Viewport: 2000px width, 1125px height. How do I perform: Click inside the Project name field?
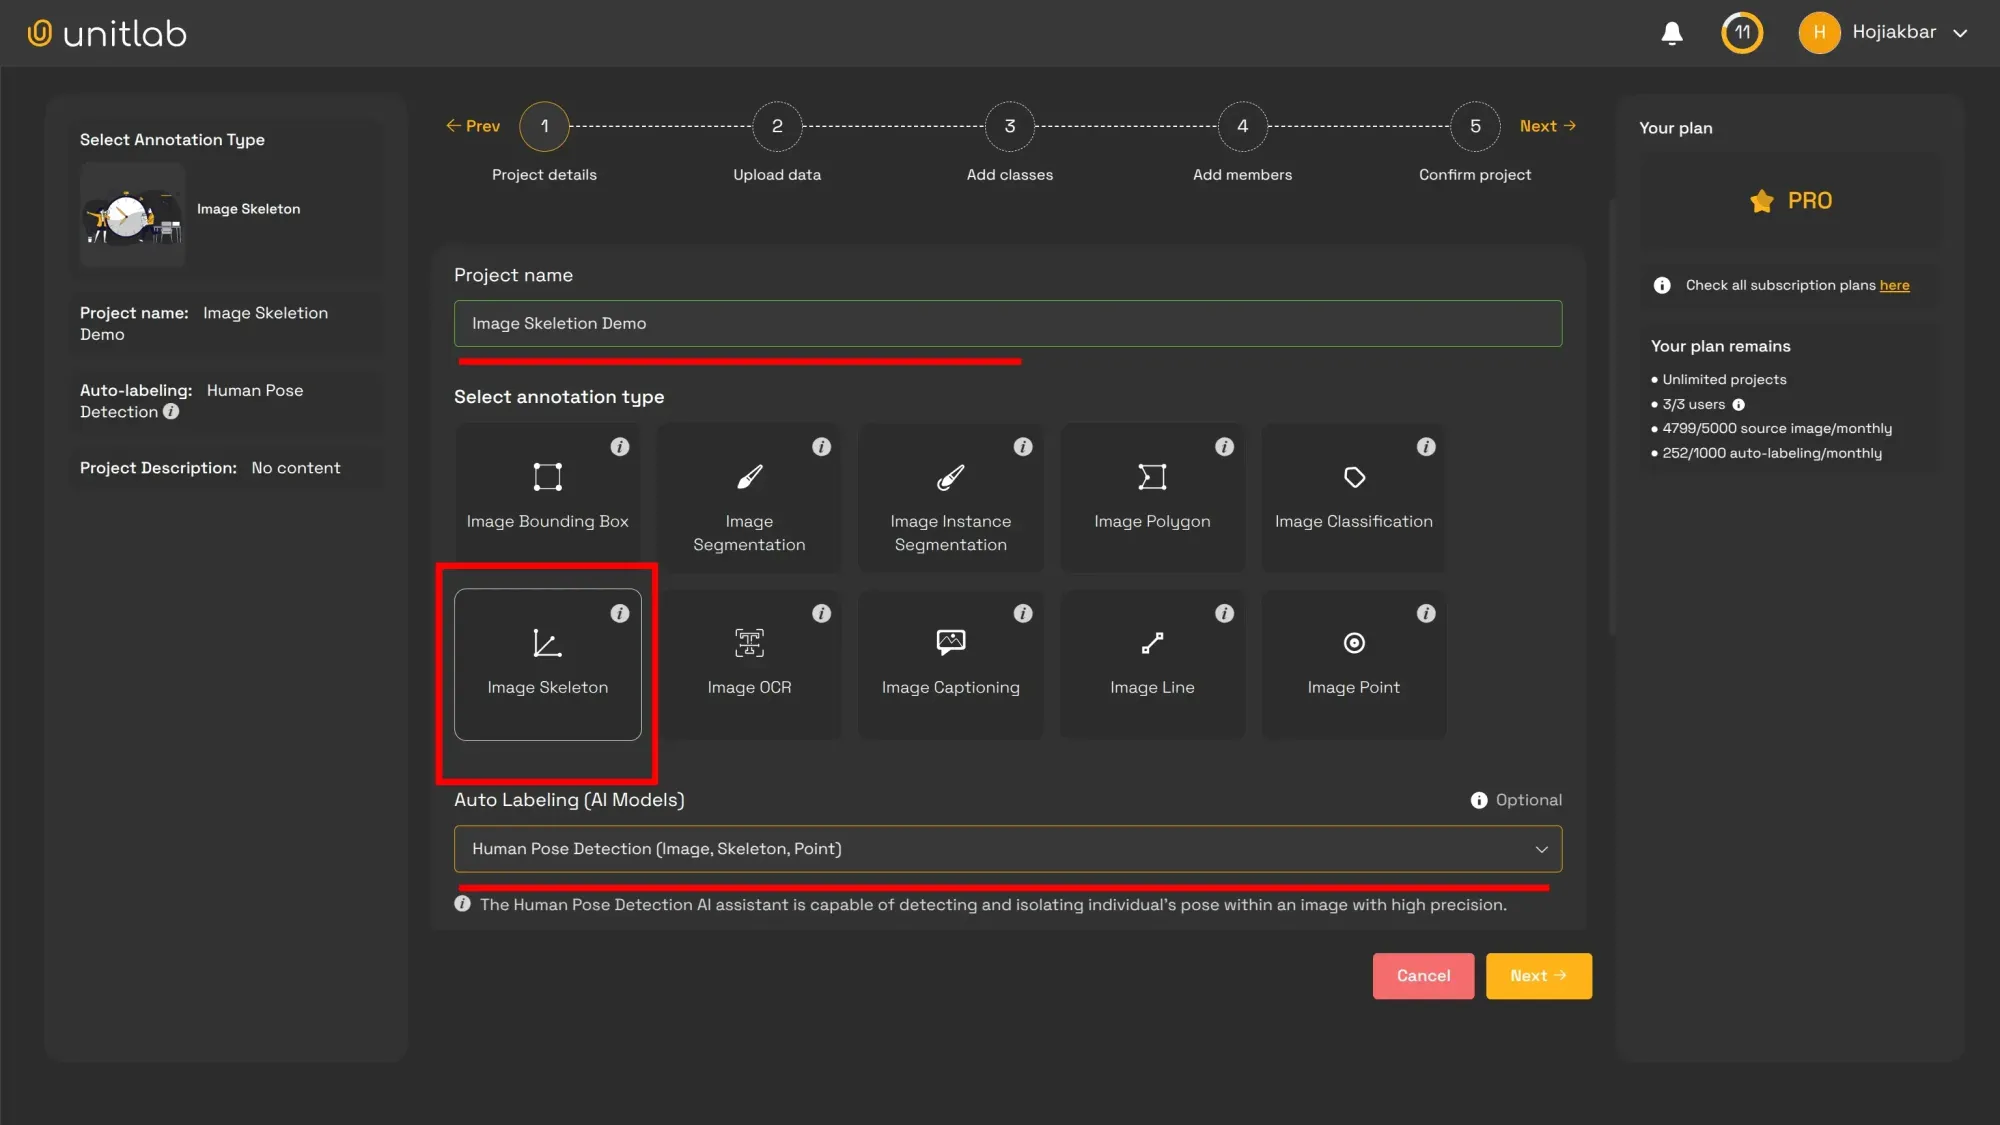pyautogui.click(x=1007, y=323)
